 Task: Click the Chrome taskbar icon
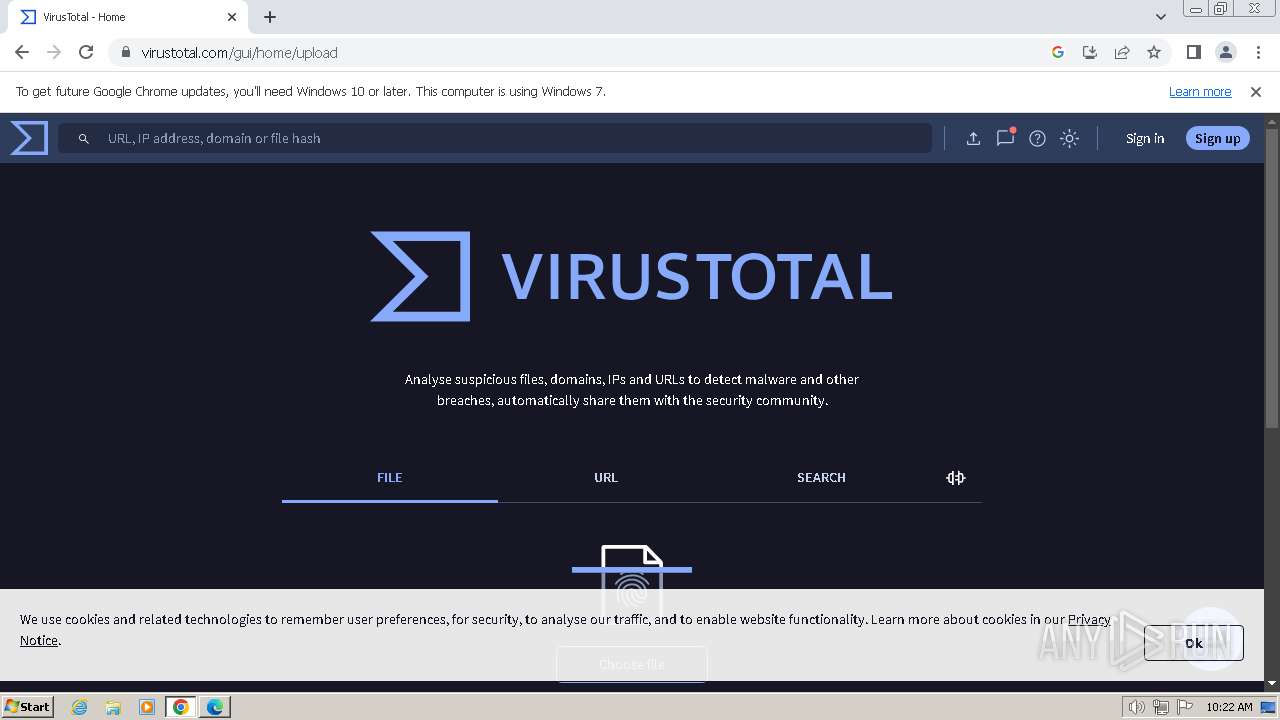181,707
